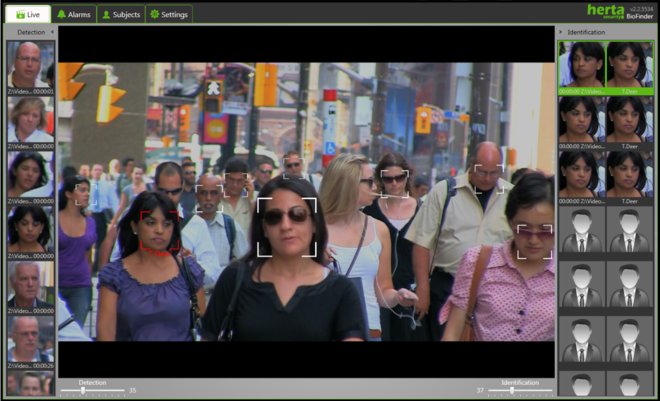Image resolution: width=660 pixels, height=401 pixels.
Task: Click the herta logo
Action: [605, 10]
